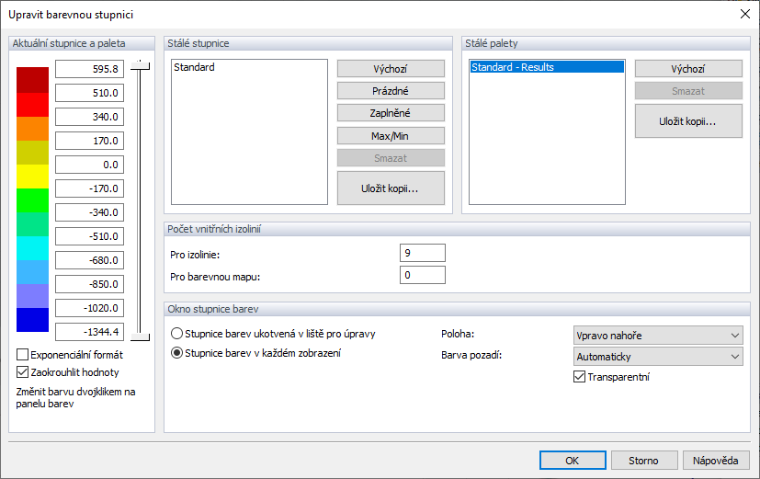Click the -340.0 value field
Screen dimensions: 760x479
90,212
